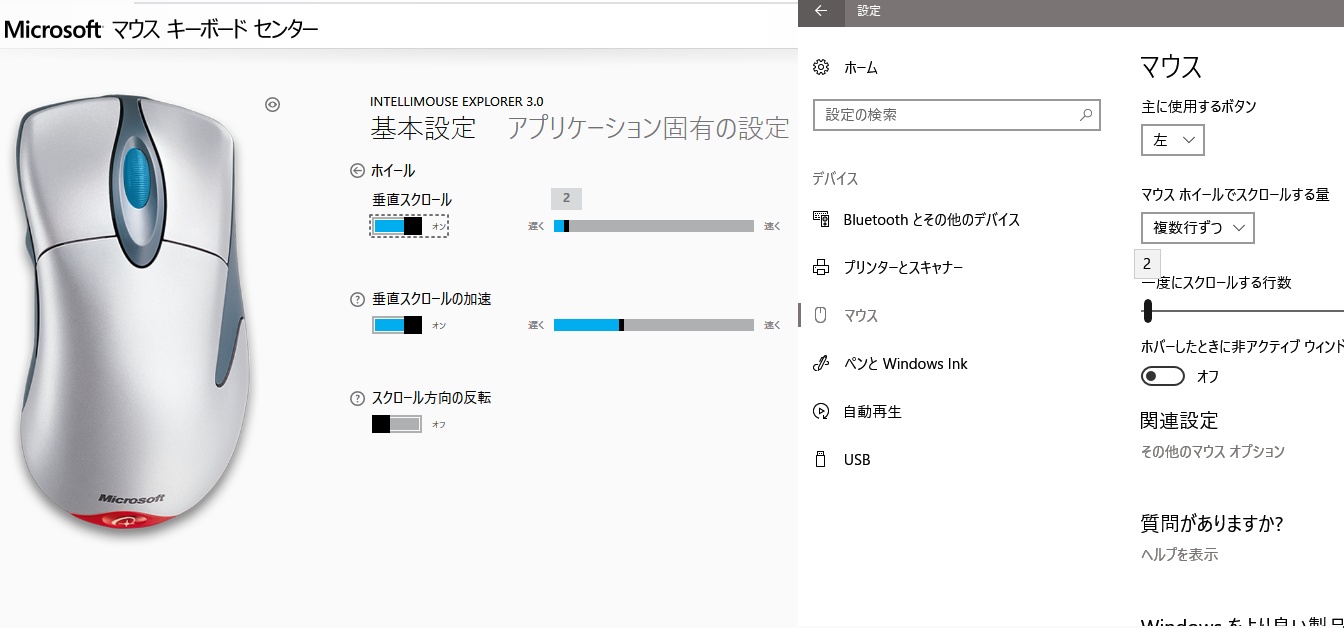Click the printer icon in sidebar
Viewport: 1344px width, 628px height.
[821, 267]
